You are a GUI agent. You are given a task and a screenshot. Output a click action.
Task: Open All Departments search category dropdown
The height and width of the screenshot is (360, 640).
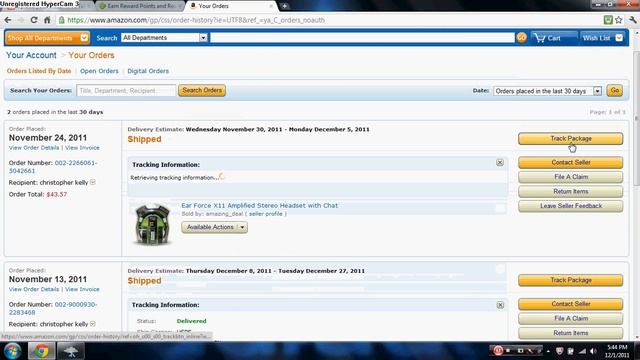coord(164,38)
